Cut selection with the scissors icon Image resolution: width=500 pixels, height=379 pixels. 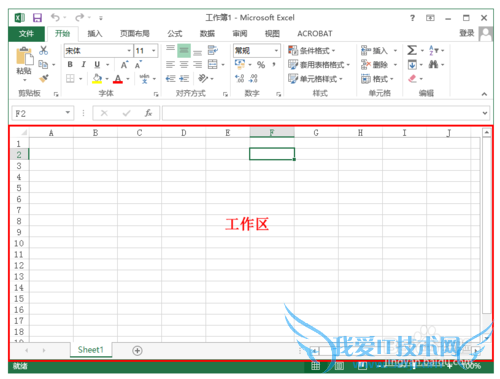tap(43, 50)
